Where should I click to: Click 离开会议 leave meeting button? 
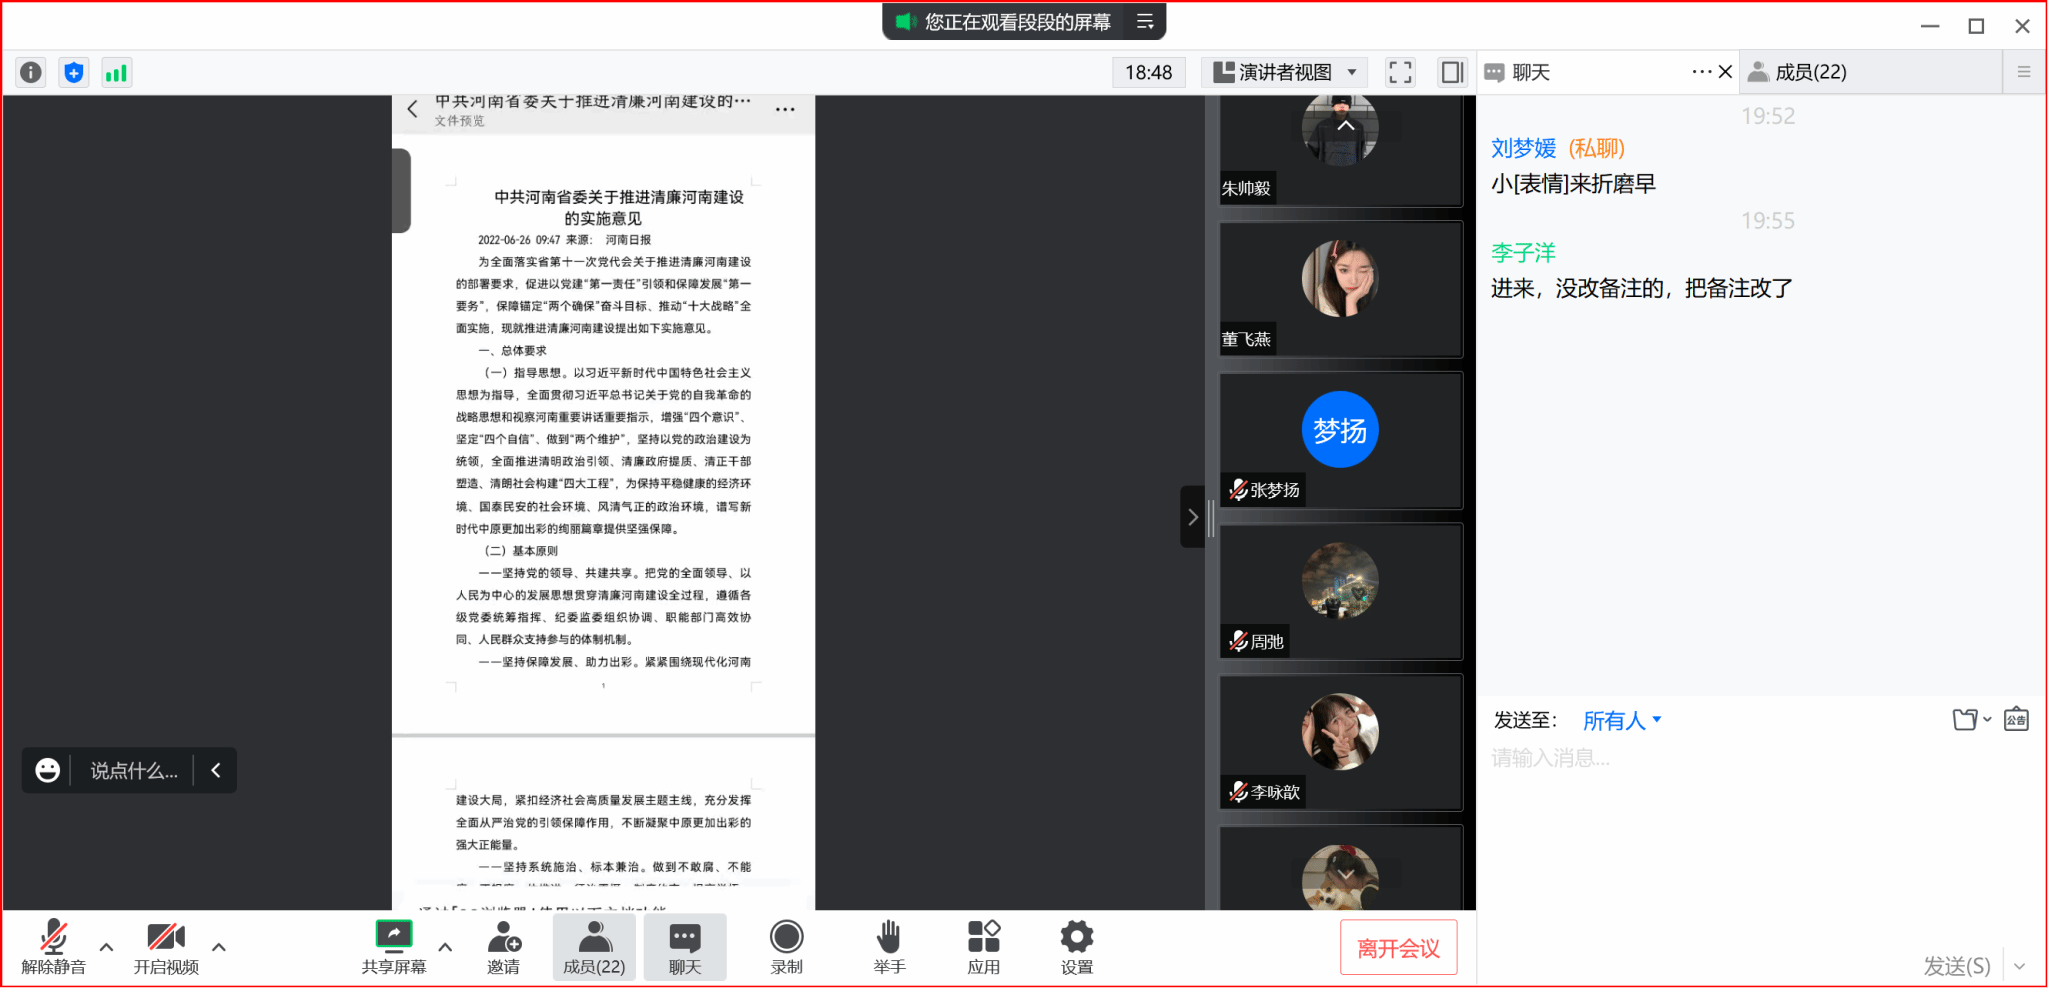1398,947
